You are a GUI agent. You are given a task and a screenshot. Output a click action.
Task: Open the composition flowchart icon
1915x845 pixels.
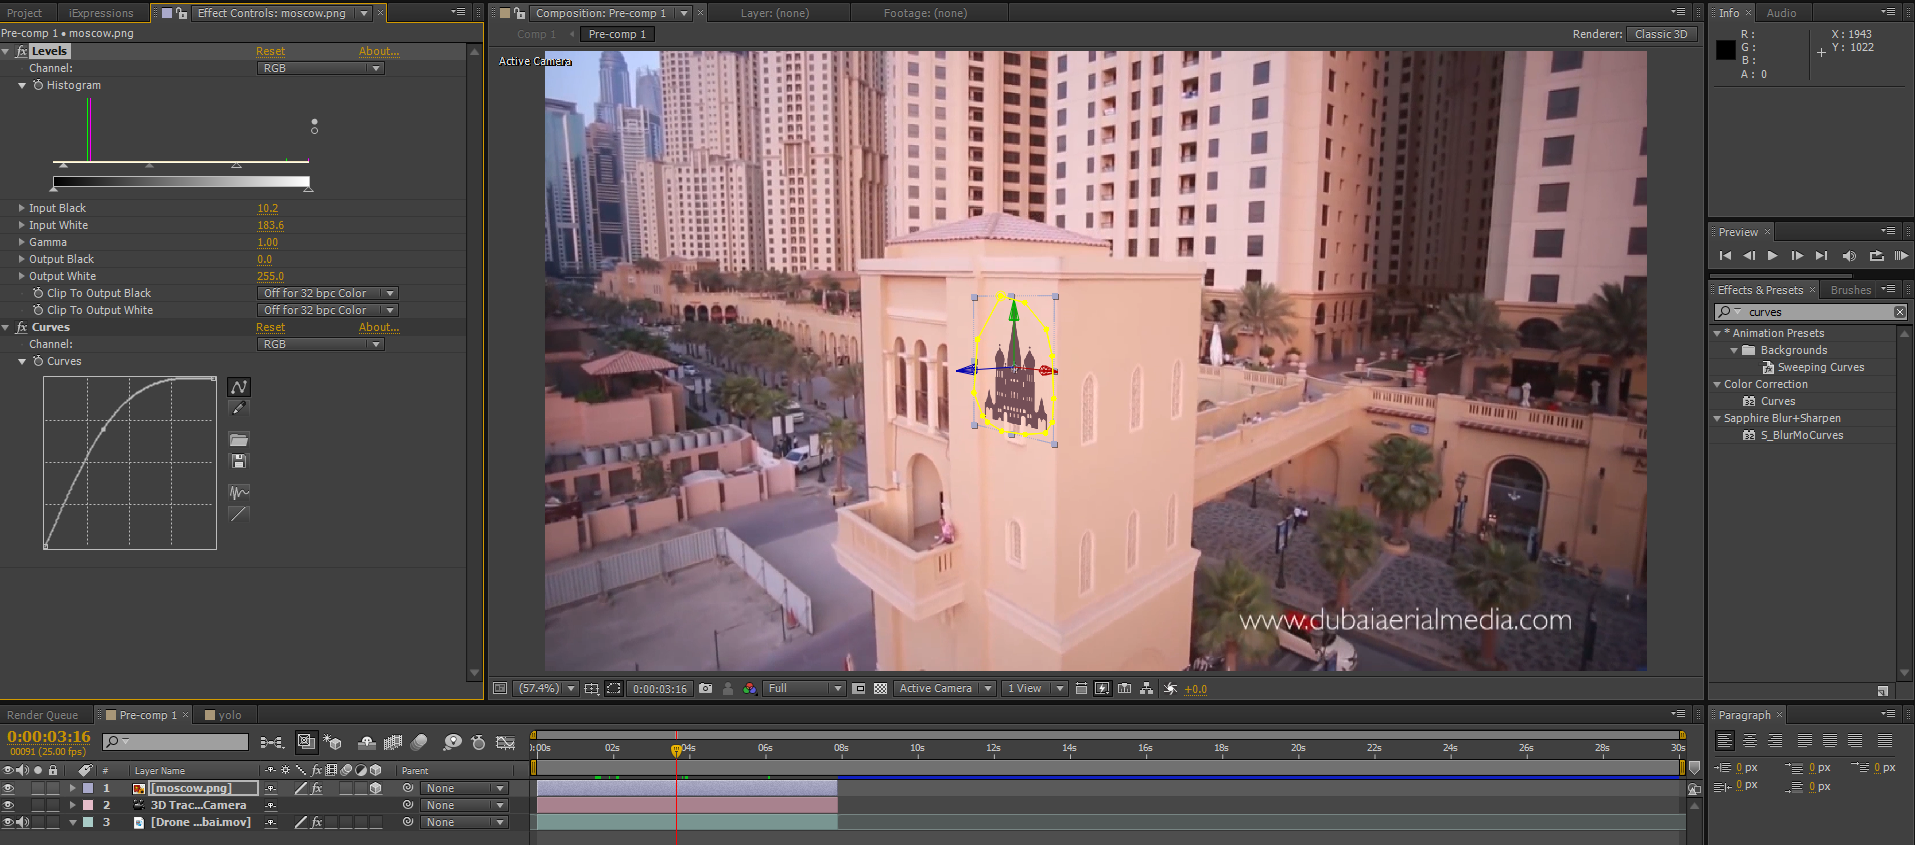tap(1146, 688)
